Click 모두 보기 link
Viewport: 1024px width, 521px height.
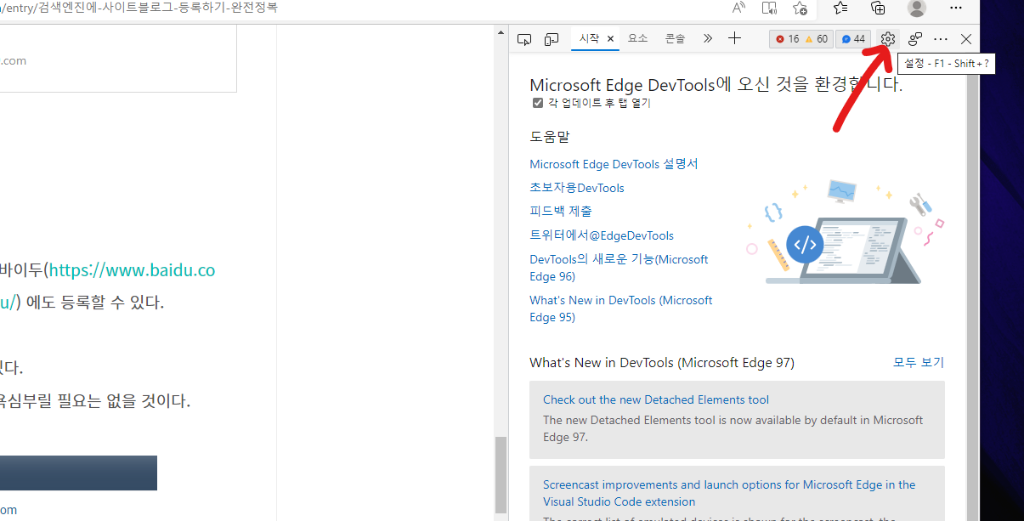[918, 362]
